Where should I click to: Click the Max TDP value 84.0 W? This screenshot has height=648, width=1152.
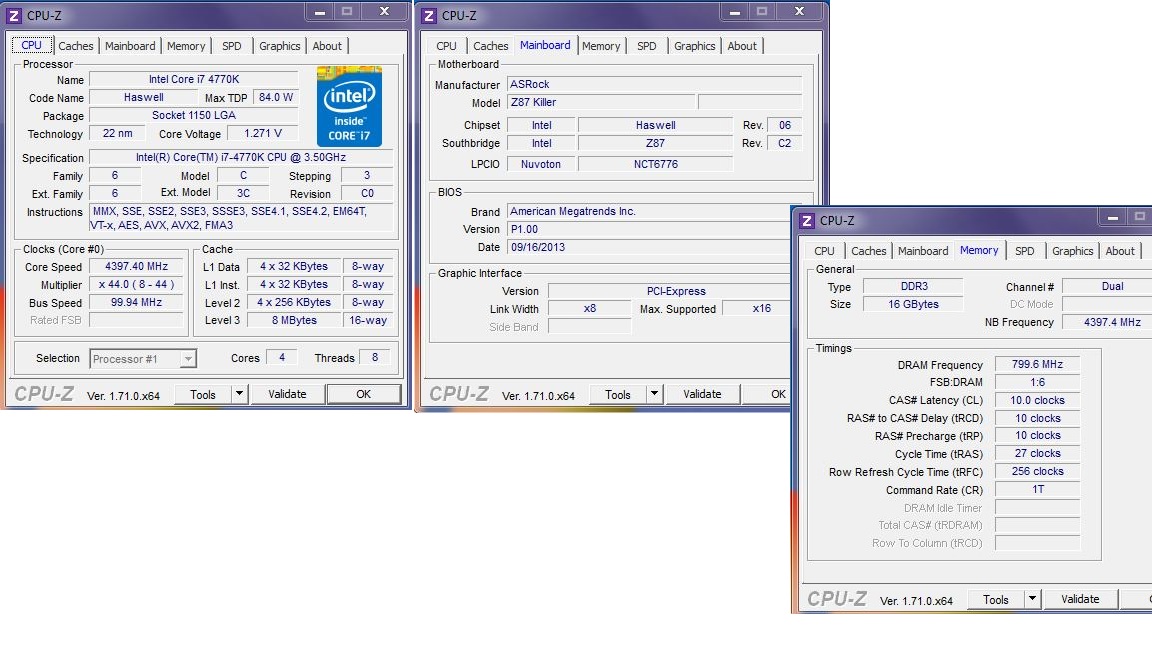276,97
